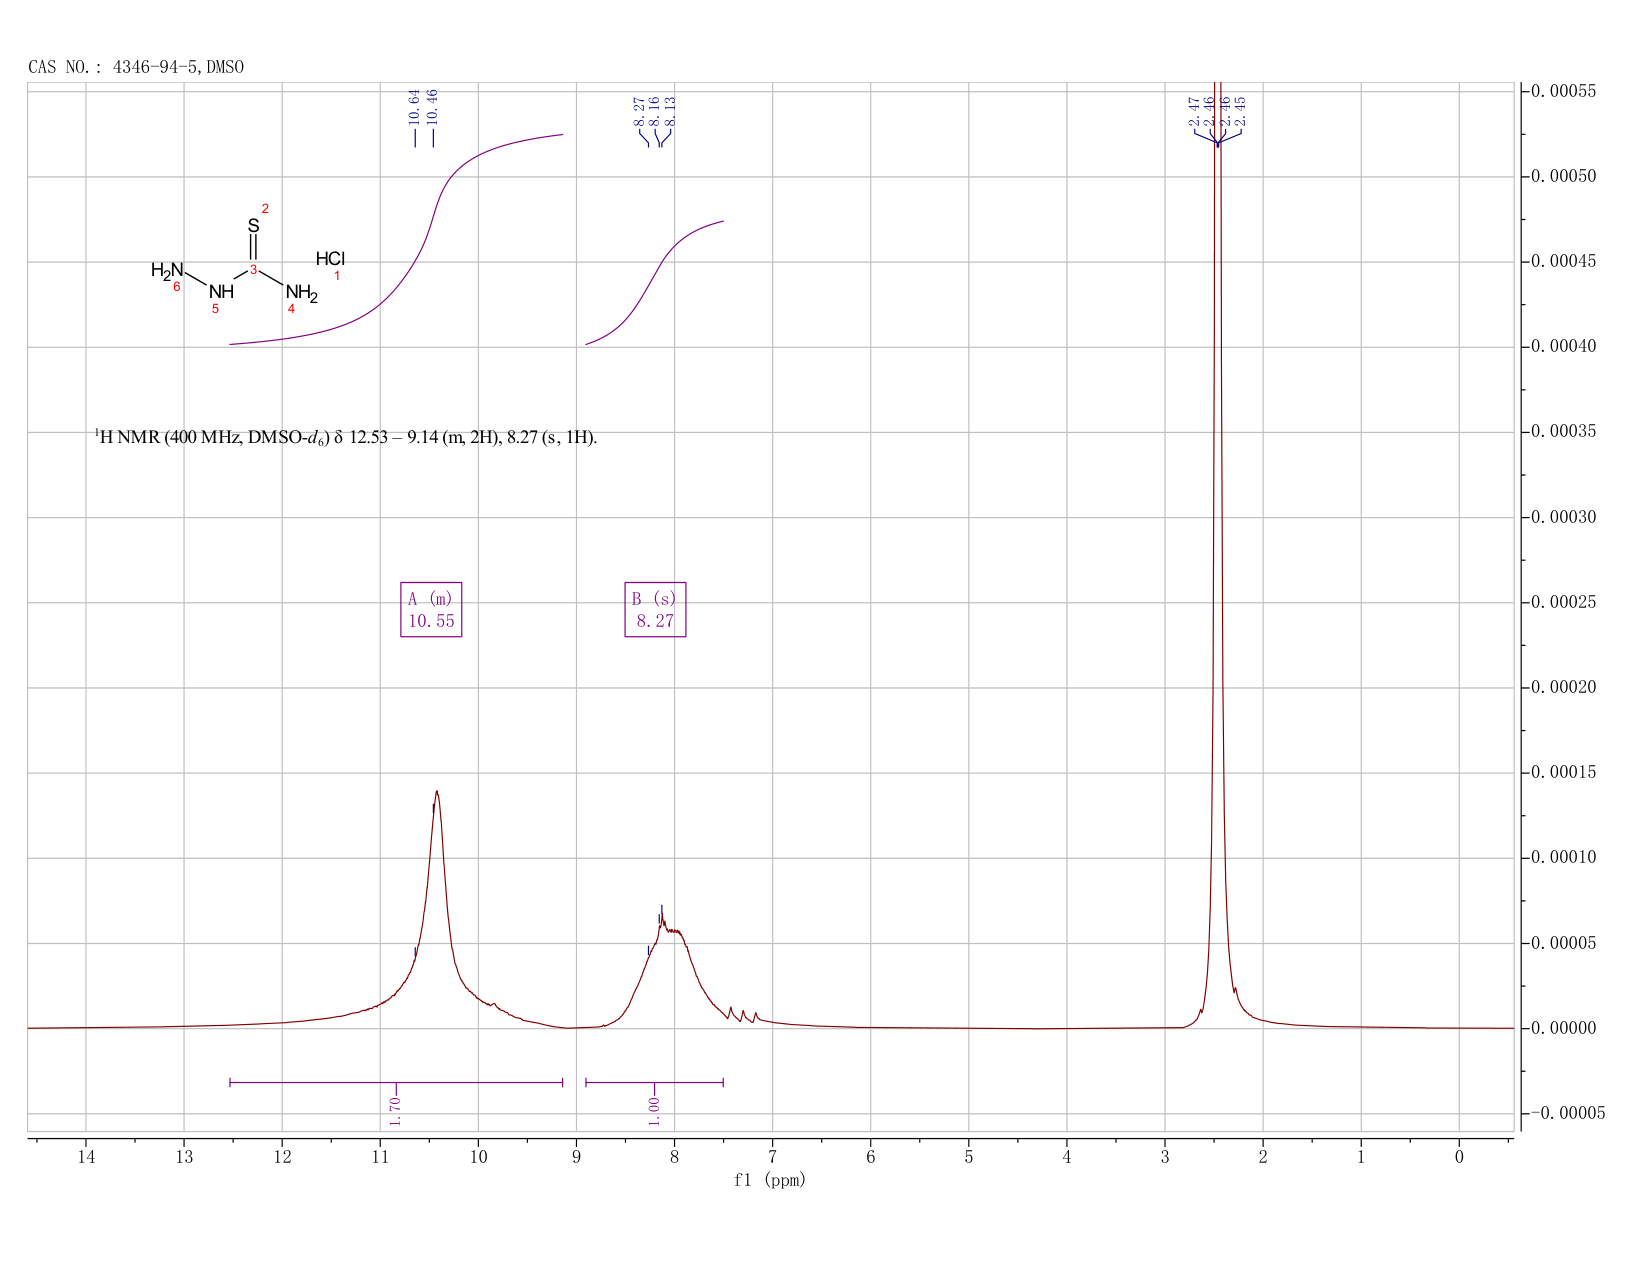
Task: Click the NH group numbered 5
Action: click(221, 292)
